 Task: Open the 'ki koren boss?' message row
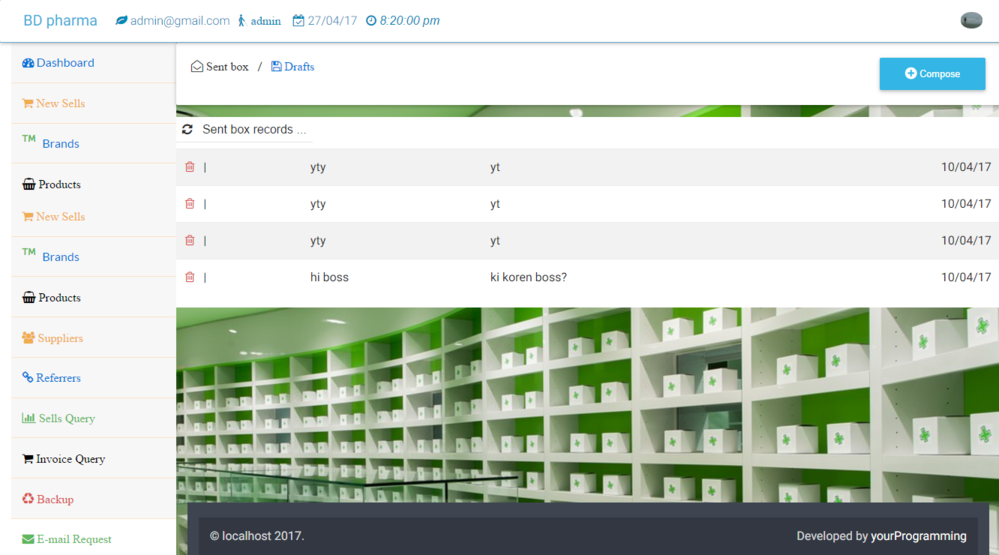coord(528,277)
